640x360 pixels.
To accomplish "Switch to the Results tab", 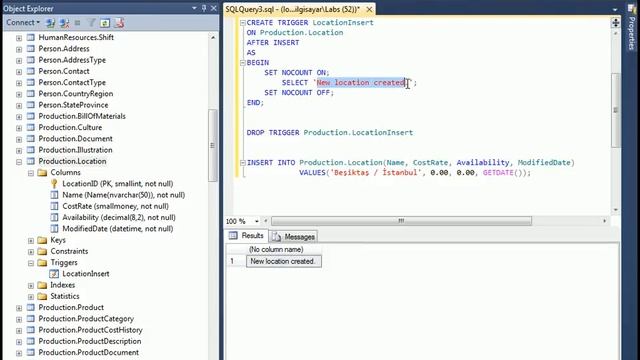I will click(247, 236).
